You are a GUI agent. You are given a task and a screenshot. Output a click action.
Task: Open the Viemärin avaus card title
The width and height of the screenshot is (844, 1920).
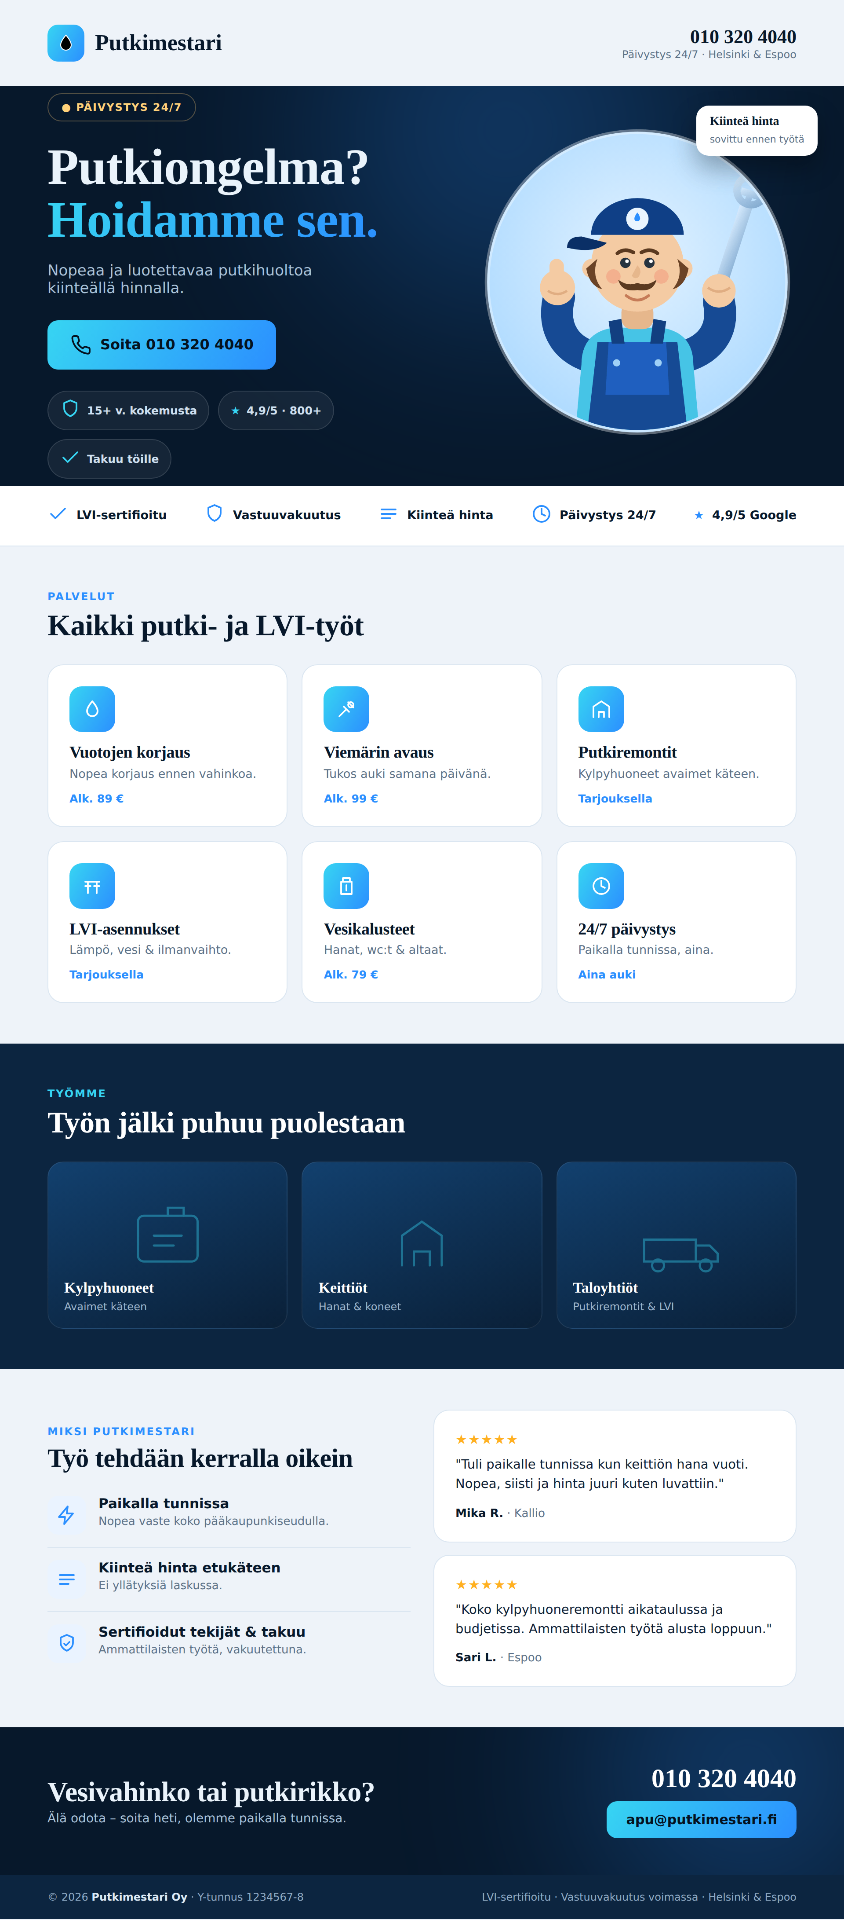(x=379, y=752)
